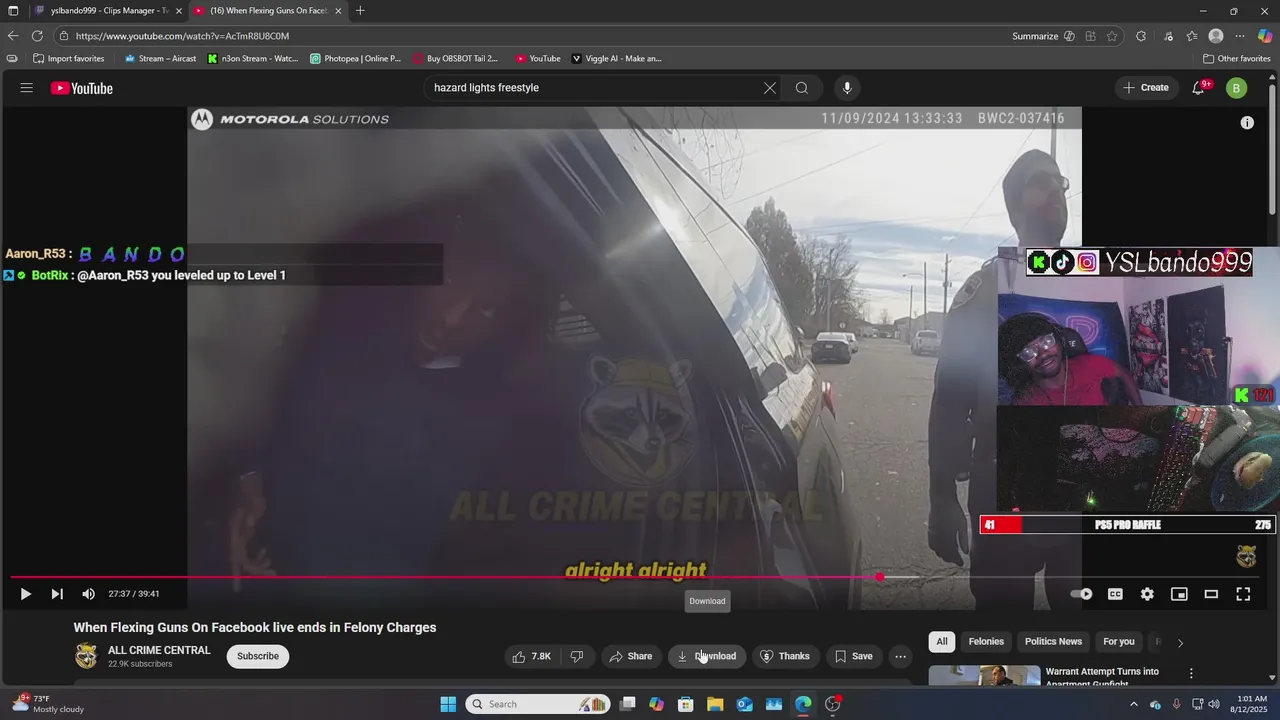Click the Create button
The width and height of the screenshot is (1280, 720).
click(x=1146, y=88)
